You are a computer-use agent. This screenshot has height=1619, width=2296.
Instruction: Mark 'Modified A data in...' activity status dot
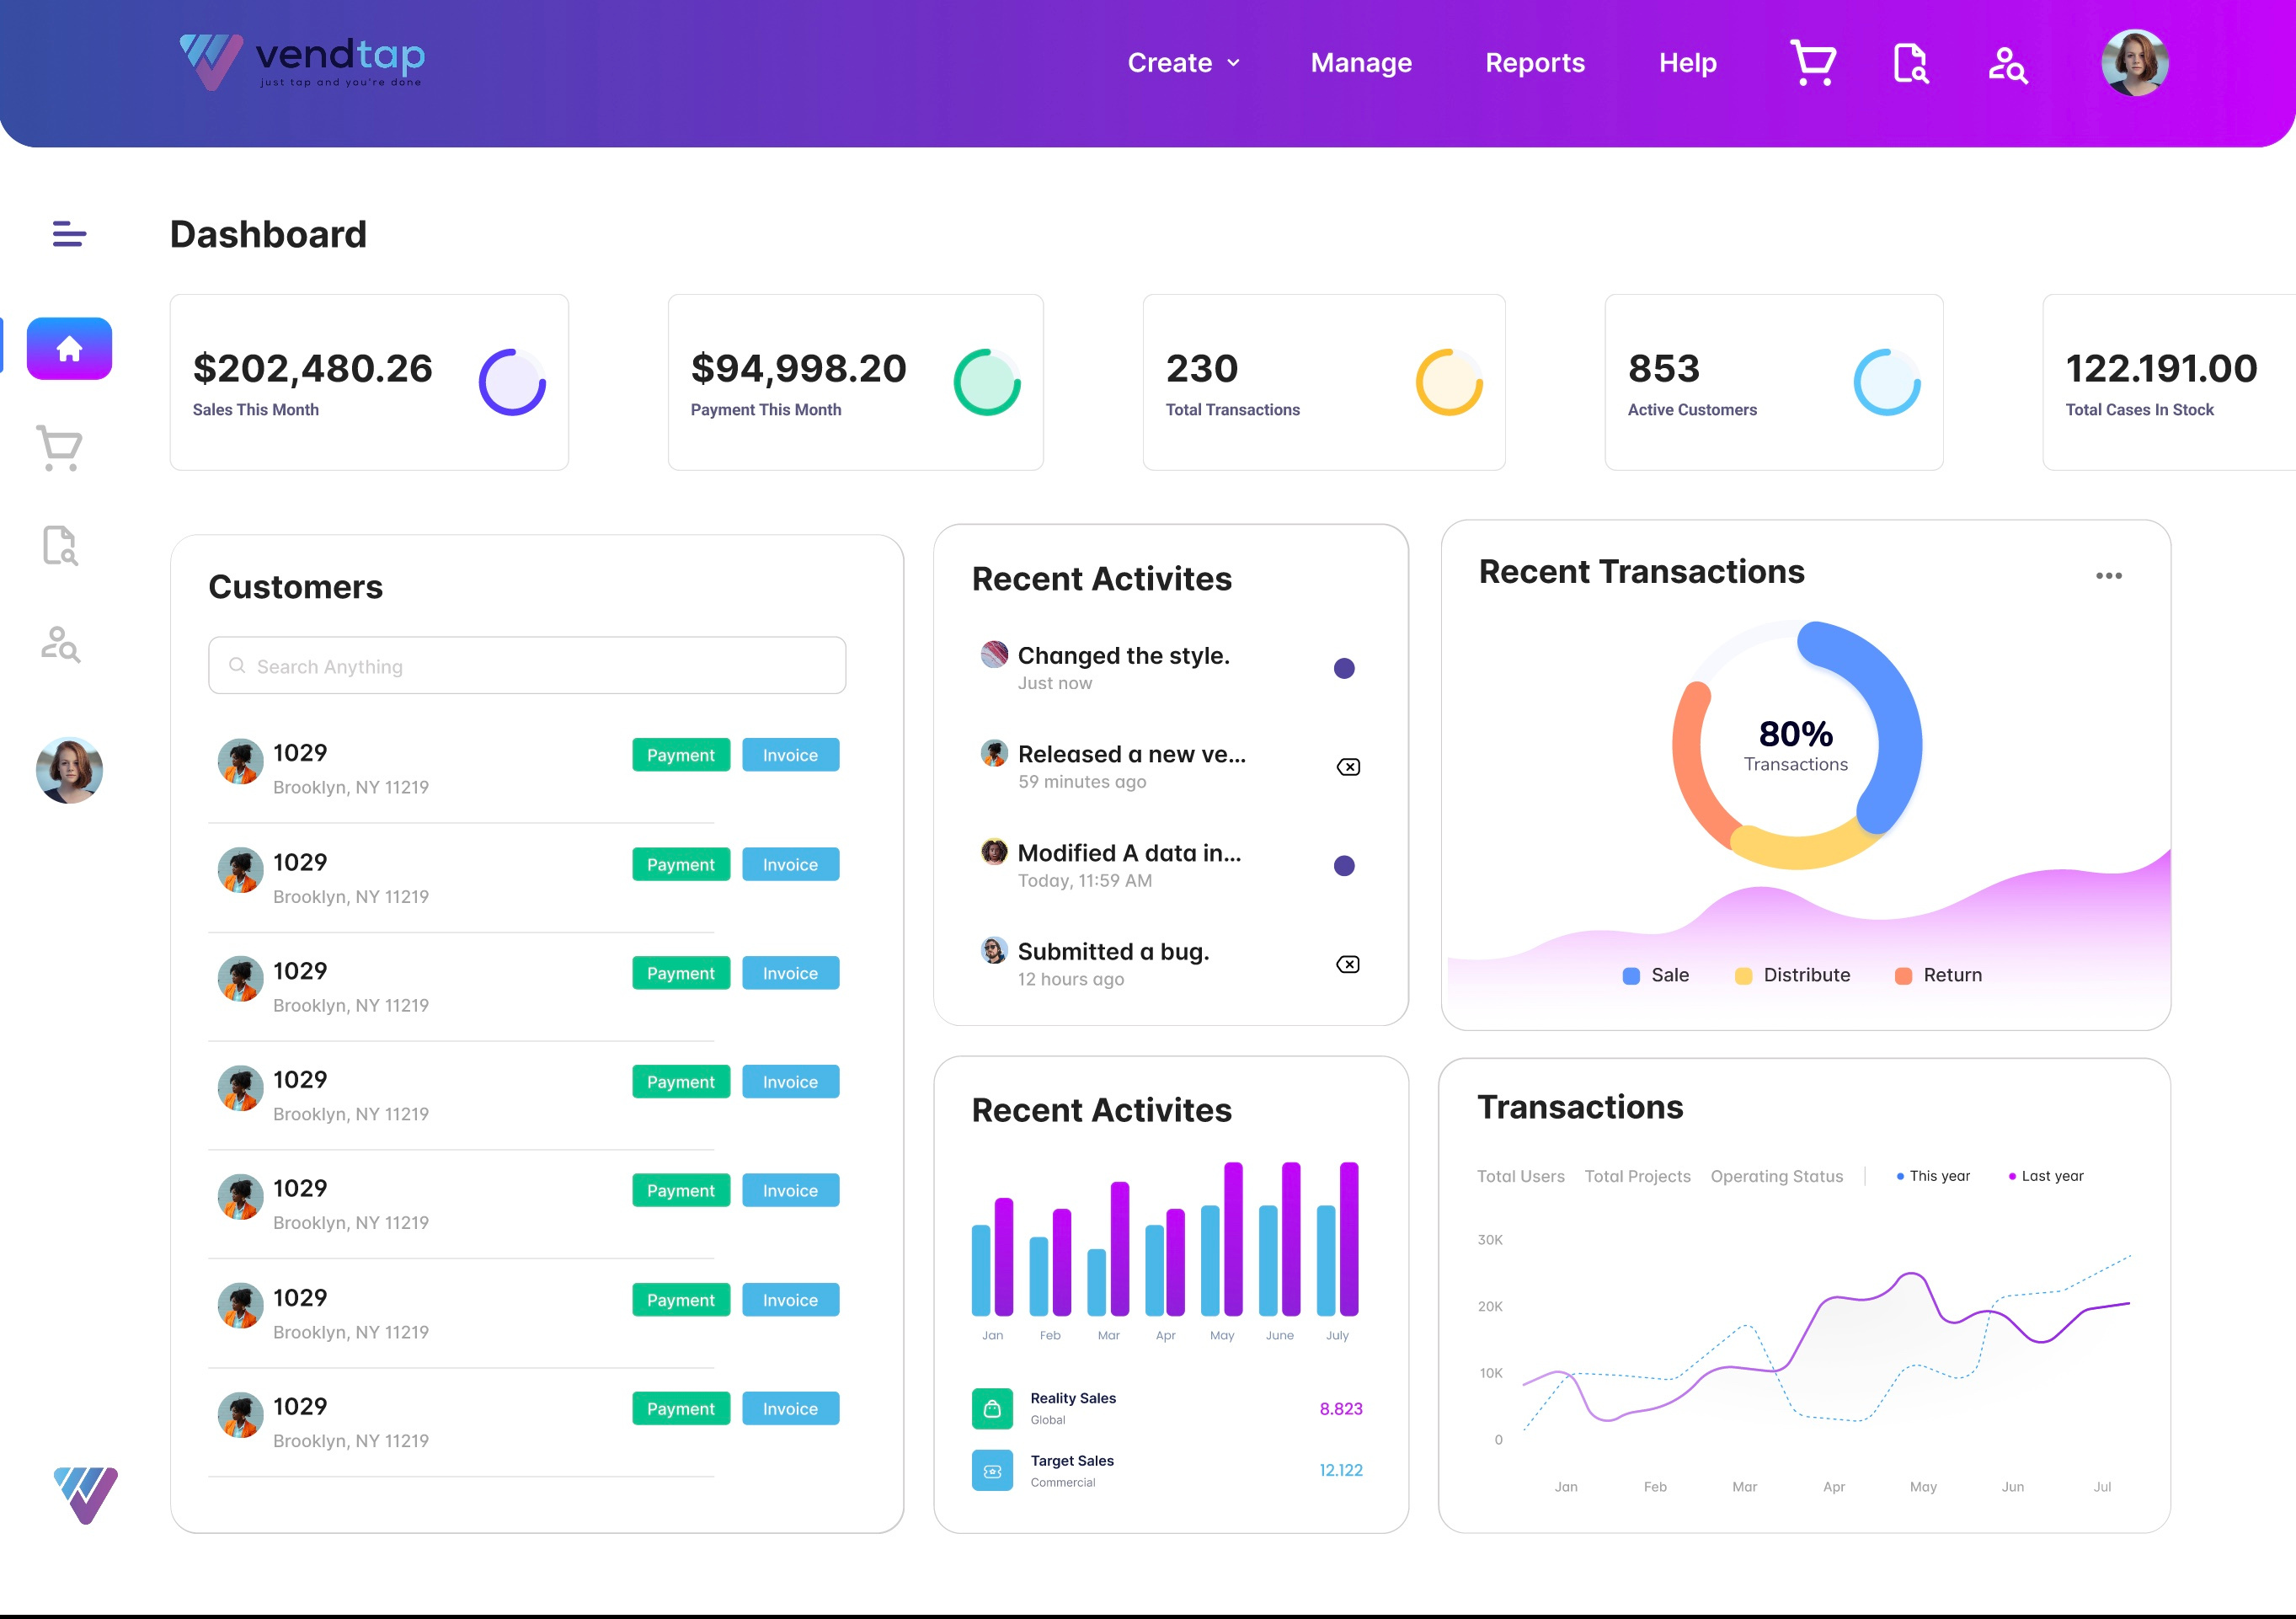(1344, 866)
